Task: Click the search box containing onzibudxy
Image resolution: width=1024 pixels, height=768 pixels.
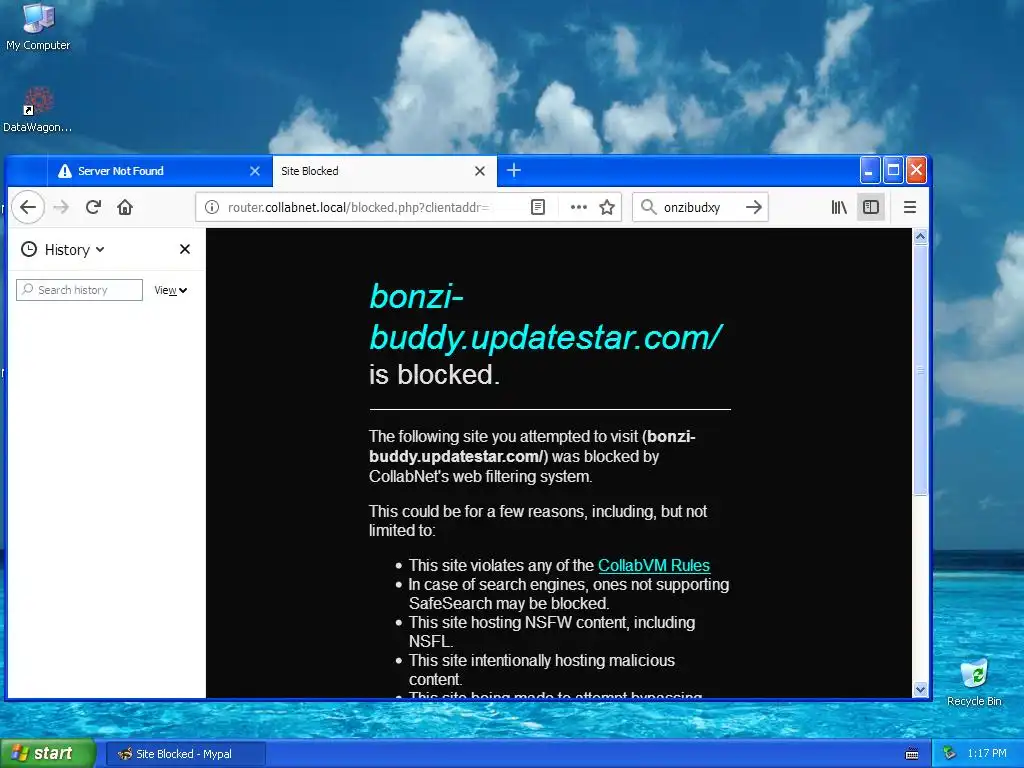Action: tap(700, 207)
